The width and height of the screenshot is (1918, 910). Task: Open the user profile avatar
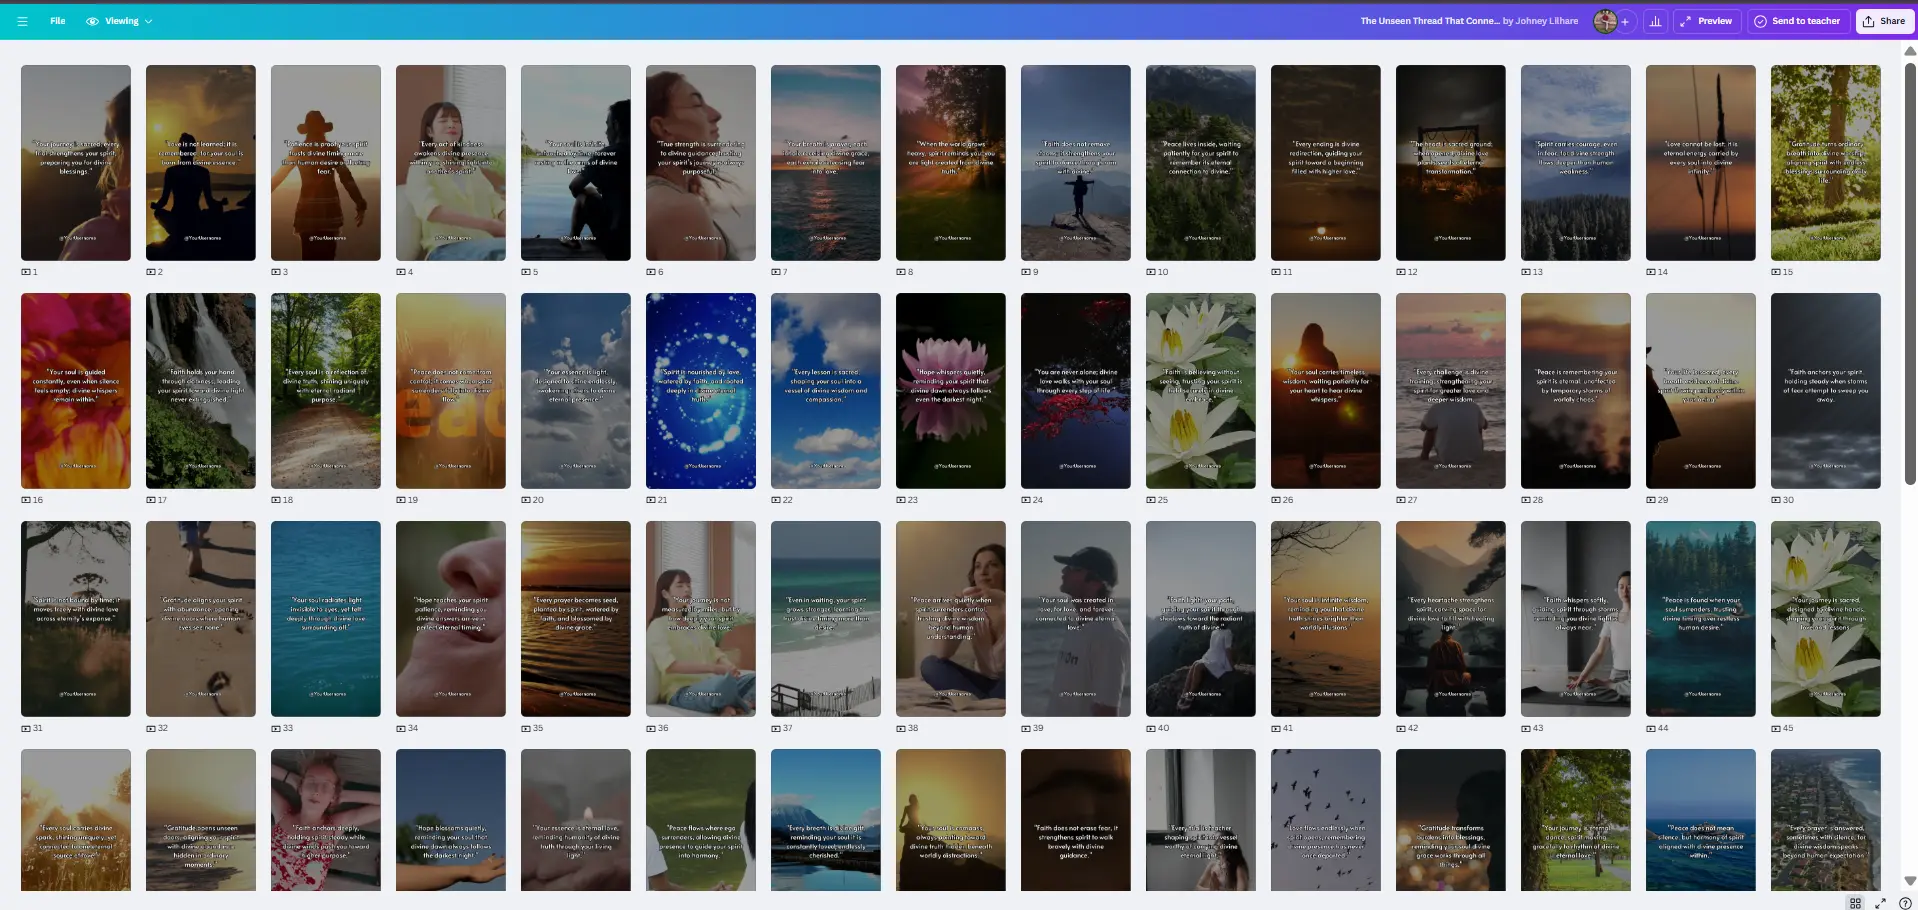click(1604, 21)
